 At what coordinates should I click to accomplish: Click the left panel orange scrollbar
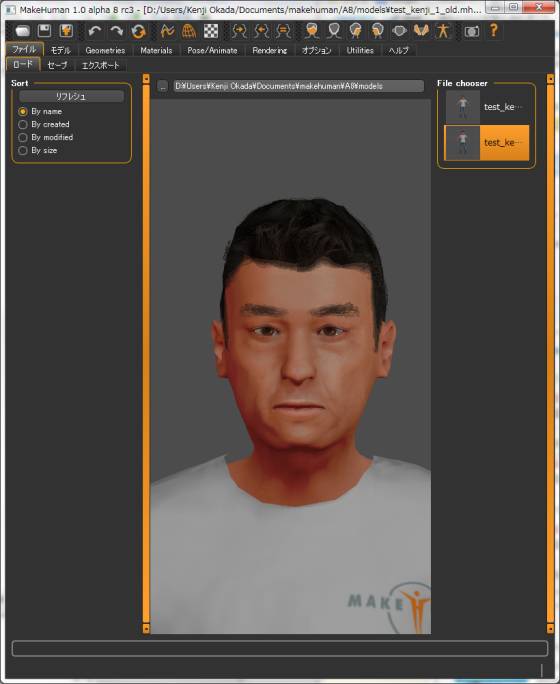146,353
